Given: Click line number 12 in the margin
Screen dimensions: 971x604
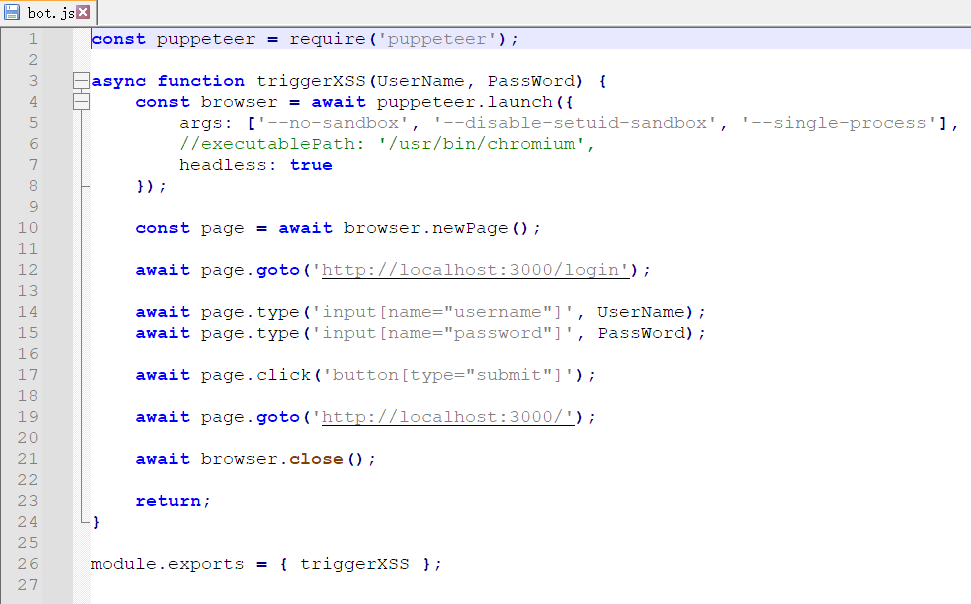Looking at the screenshot, I should 28,270.
